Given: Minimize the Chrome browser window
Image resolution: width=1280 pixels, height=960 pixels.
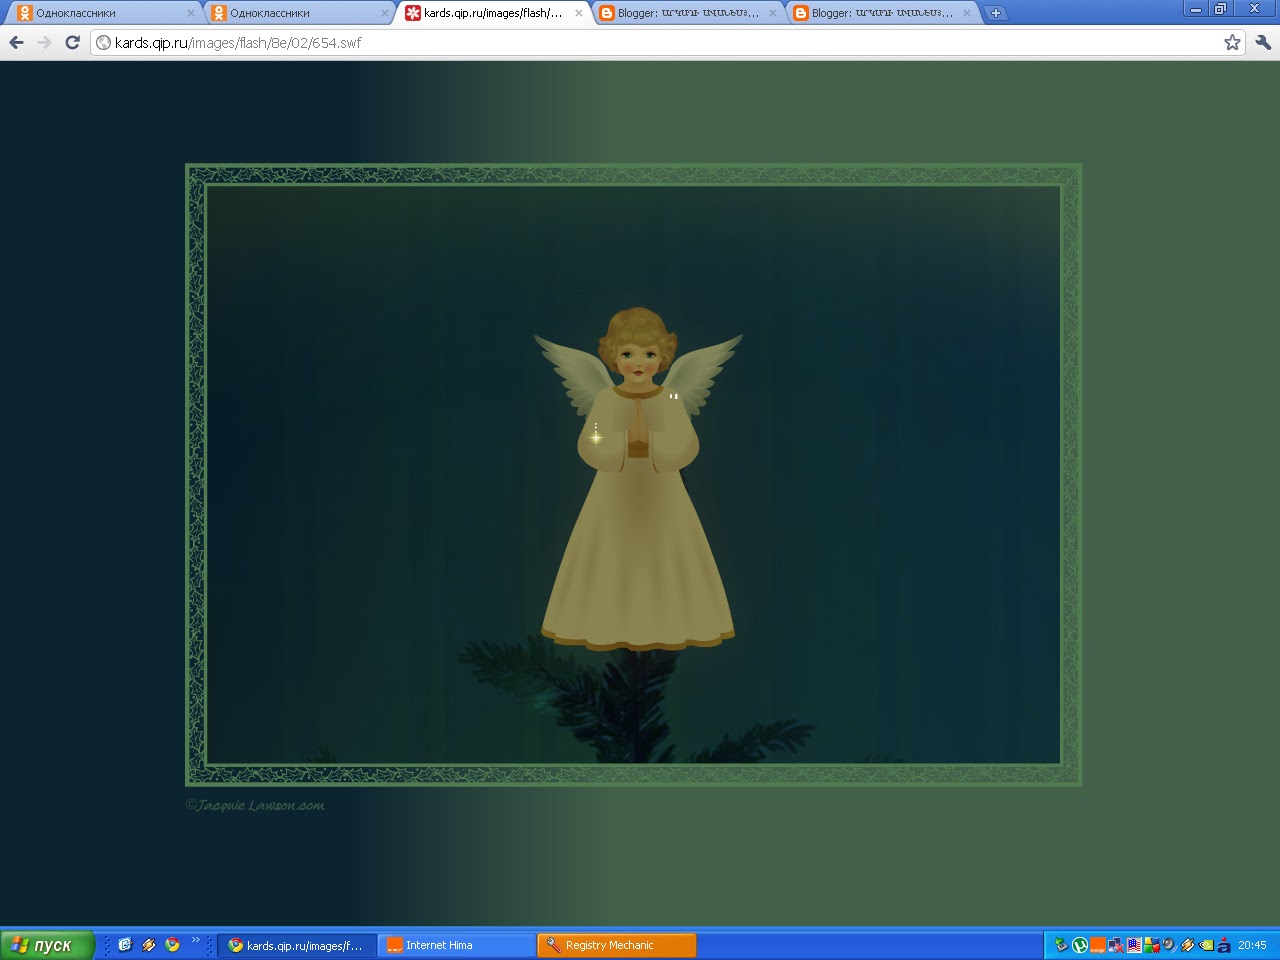Looking at the screenshot, I should [x=1195, y=8].
